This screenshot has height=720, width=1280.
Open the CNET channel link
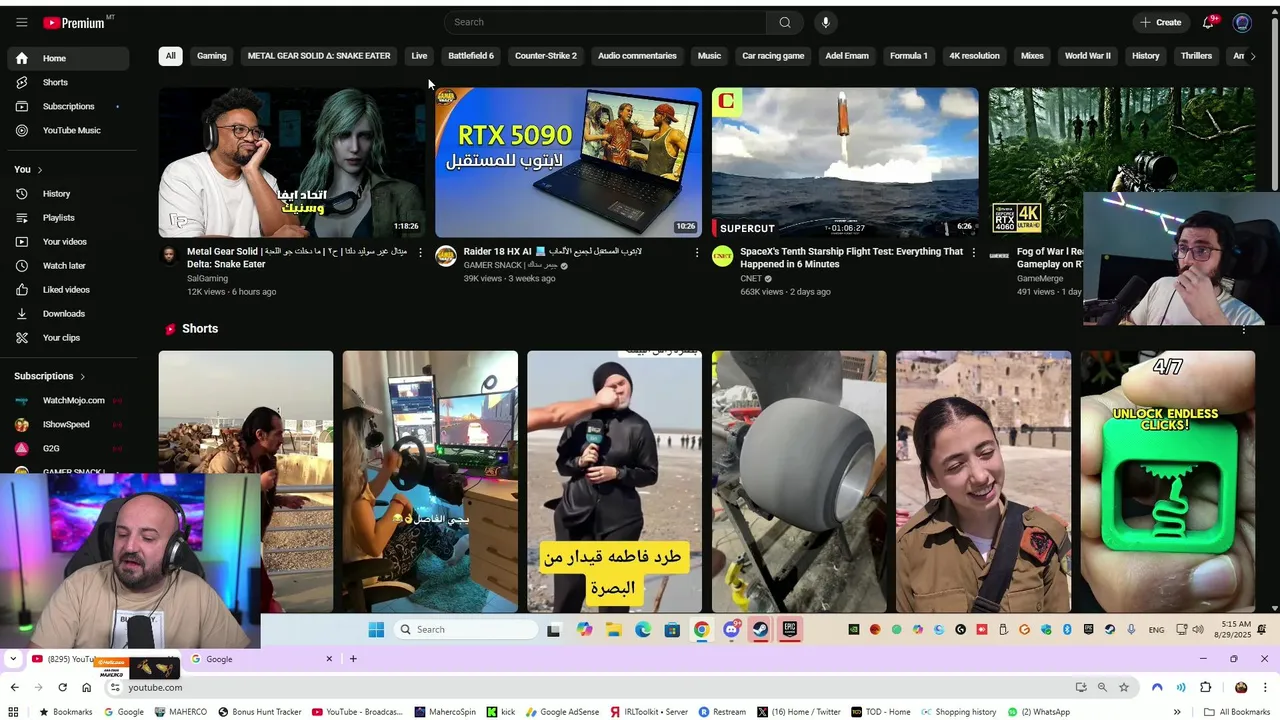click(x=751, y=279)
